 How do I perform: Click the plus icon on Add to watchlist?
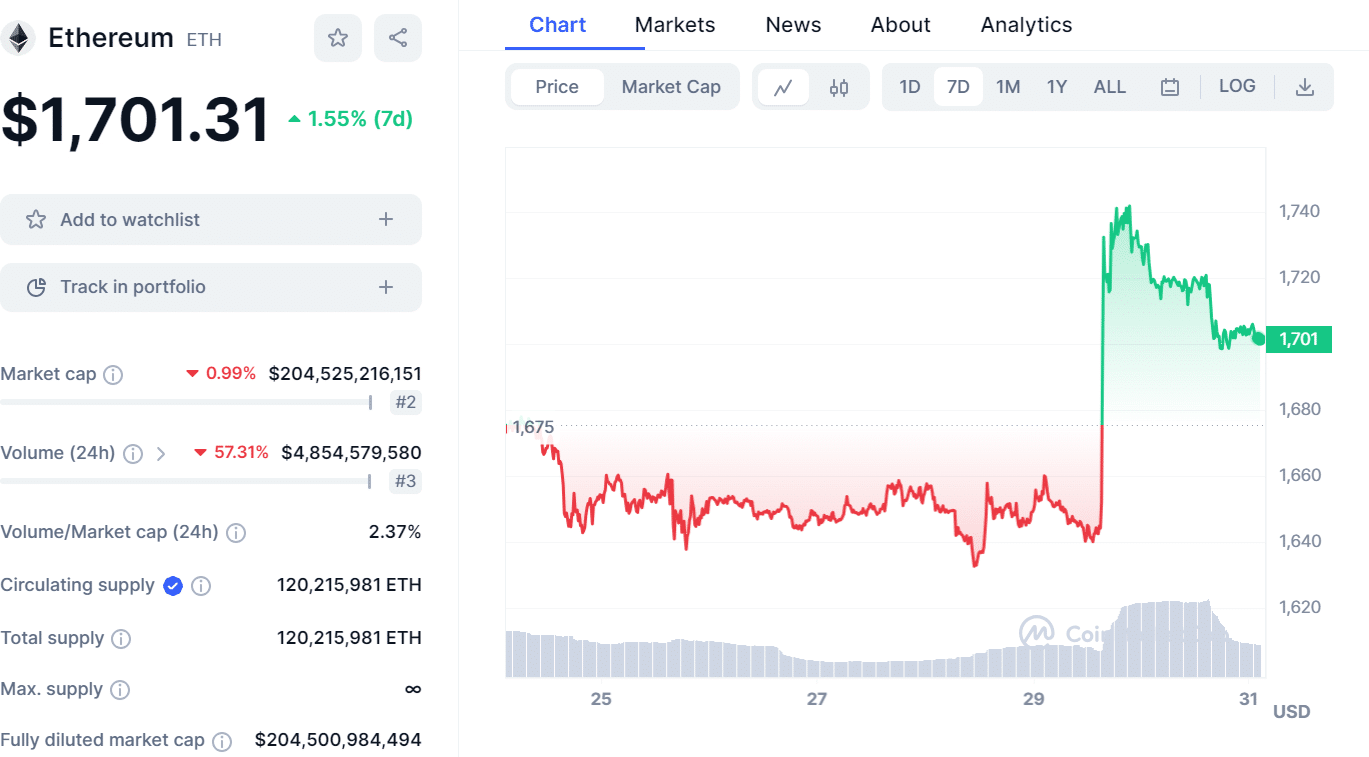(386, 219)
